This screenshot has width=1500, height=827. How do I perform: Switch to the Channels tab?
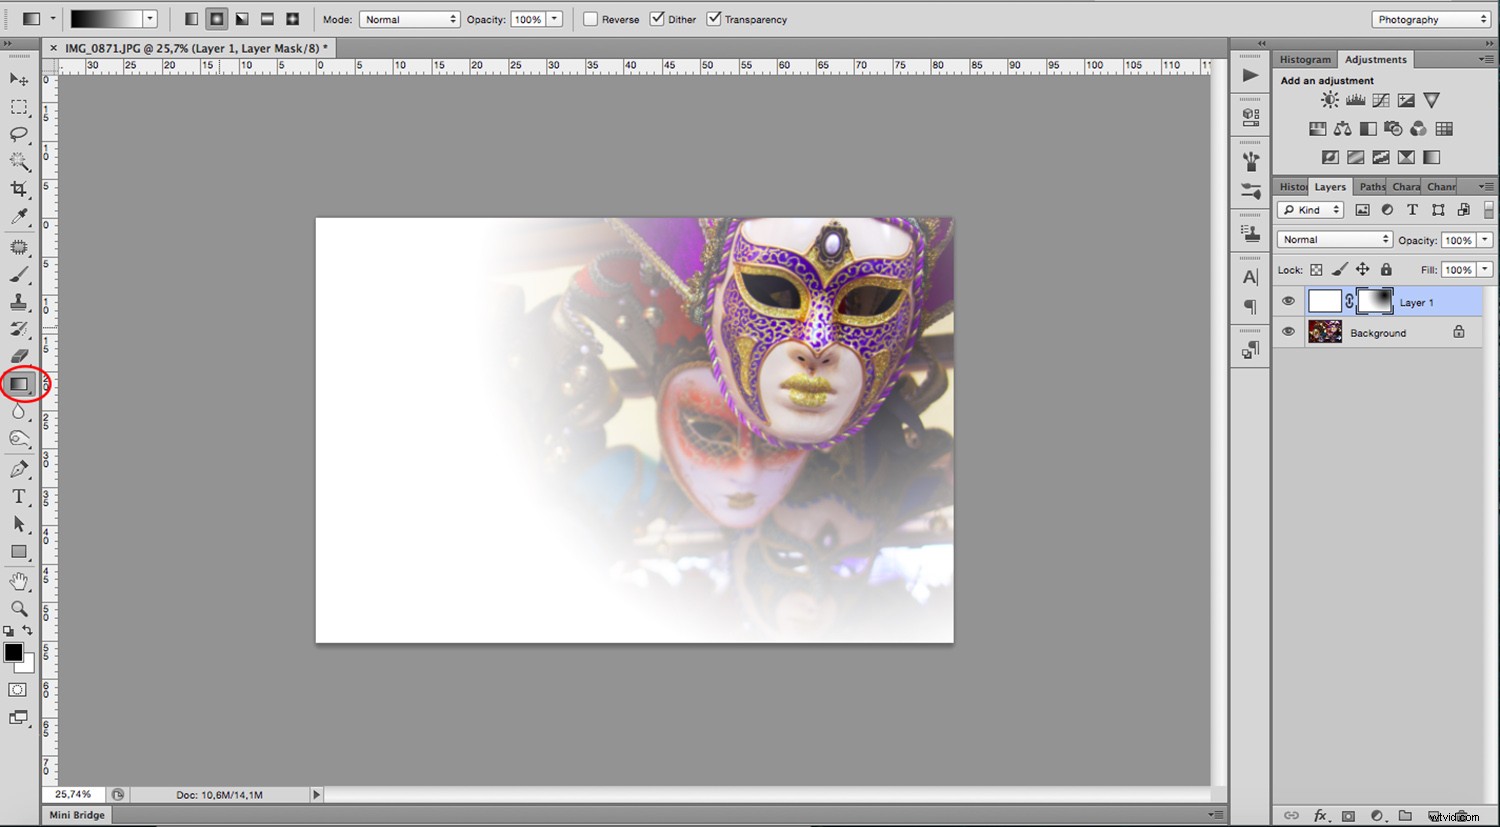1440,186
